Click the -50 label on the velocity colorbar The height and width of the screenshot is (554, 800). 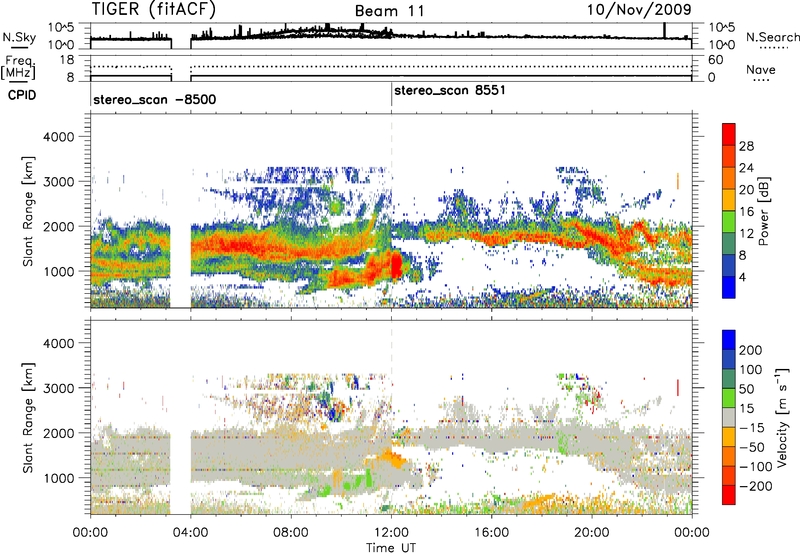752,447
